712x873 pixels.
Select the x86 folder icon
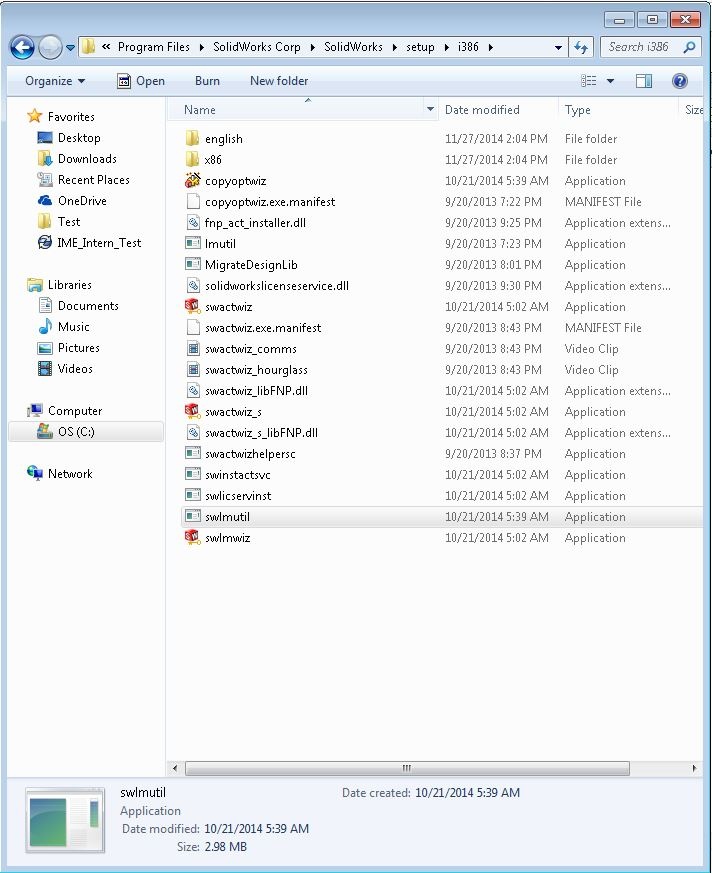pyautogui.click(x=193, y=160)
